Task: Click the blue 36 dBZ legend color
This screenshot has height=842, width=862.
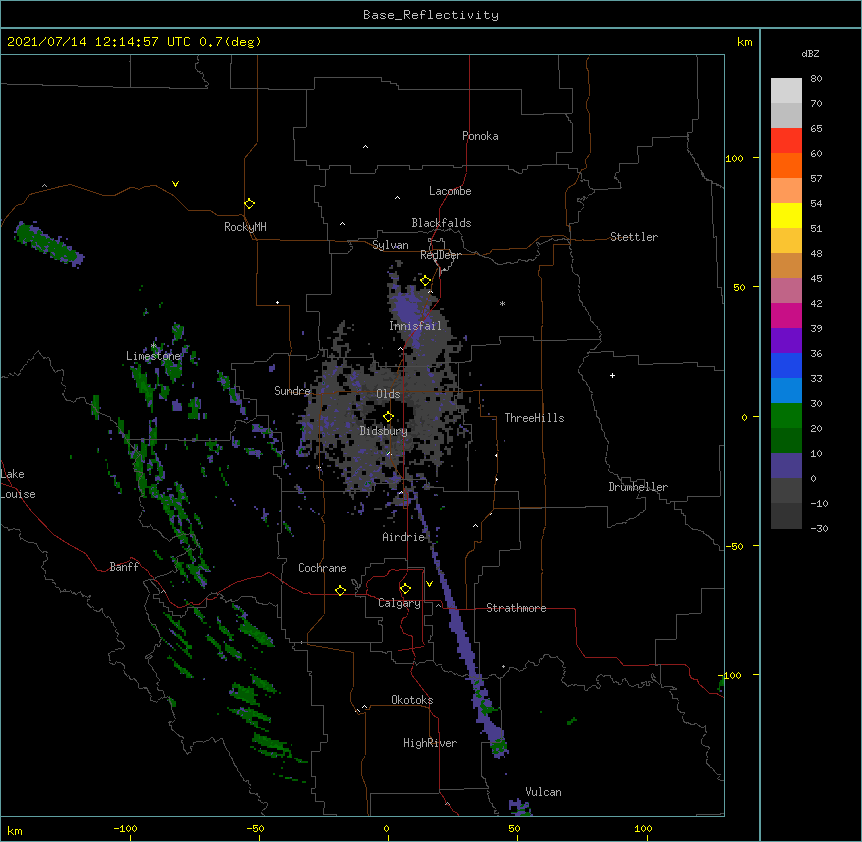Action: coord(786,365)
